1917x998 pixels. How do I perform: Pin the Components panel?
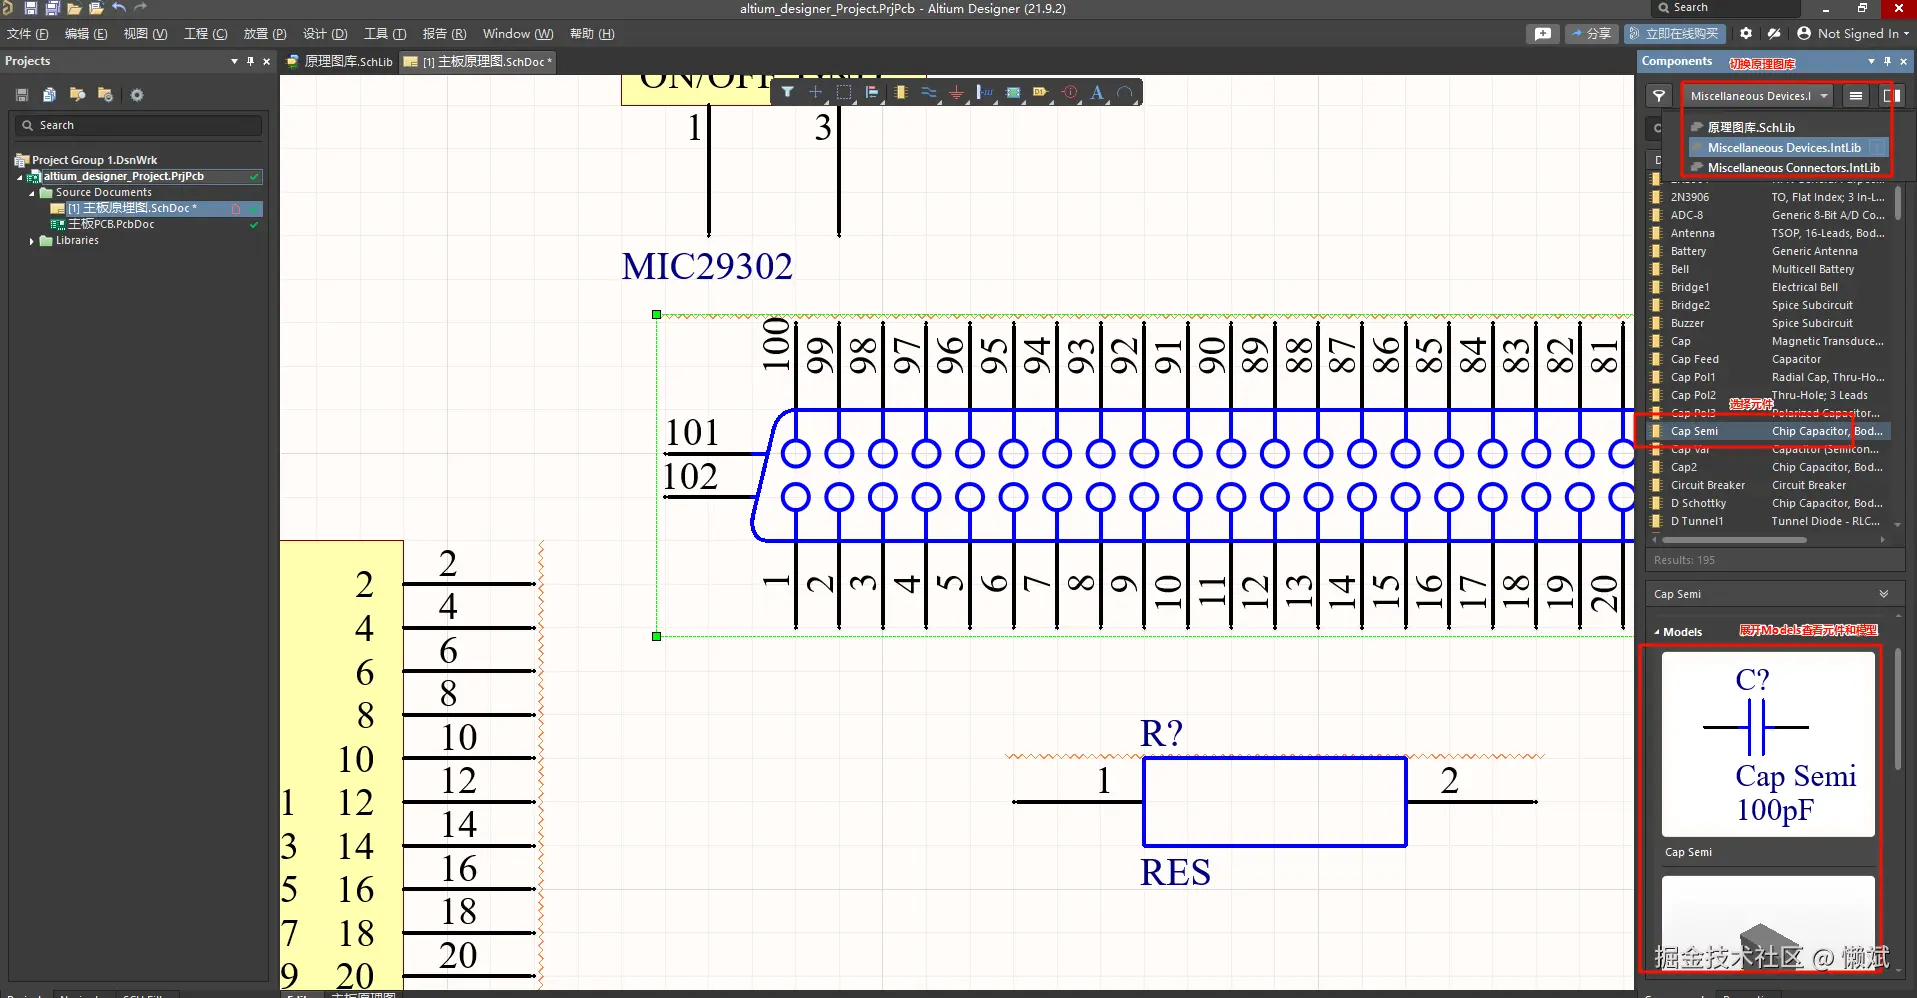[1887, 61]
